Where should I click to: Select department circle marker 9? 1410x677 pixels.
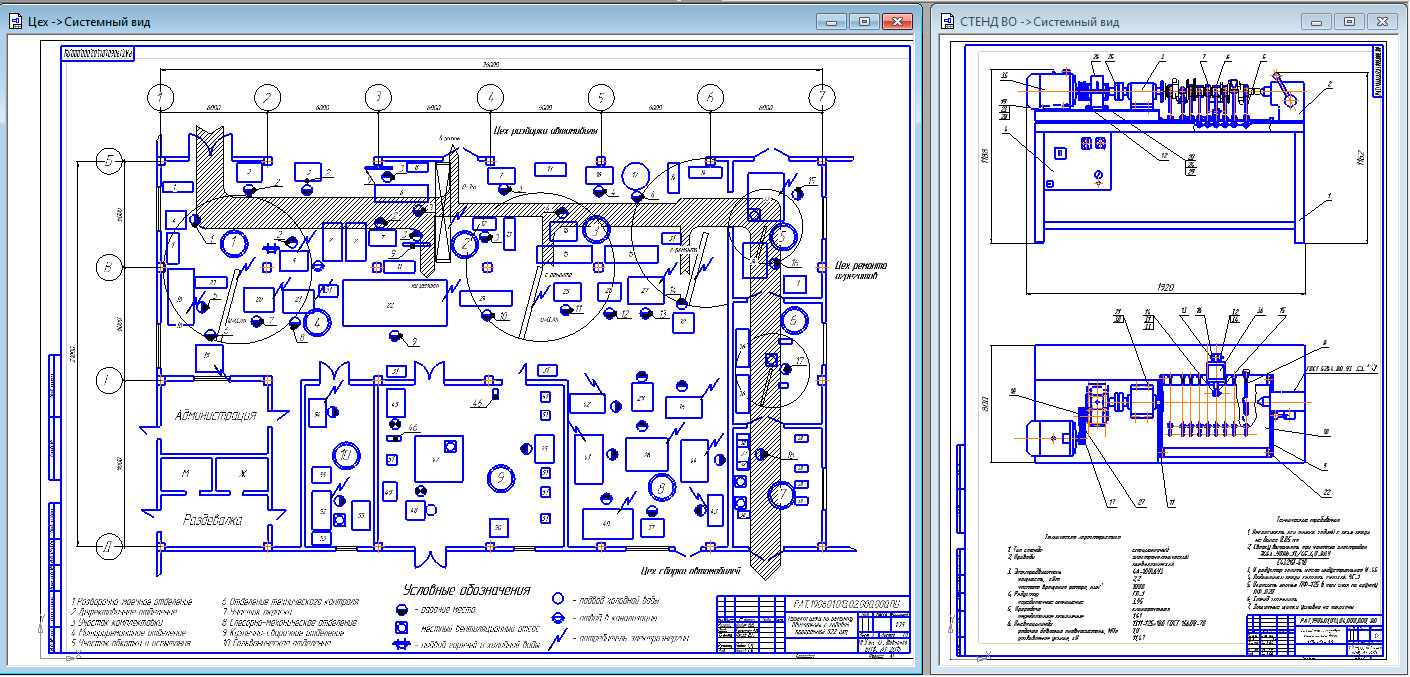pyautogui.click(x=501, y=479)
